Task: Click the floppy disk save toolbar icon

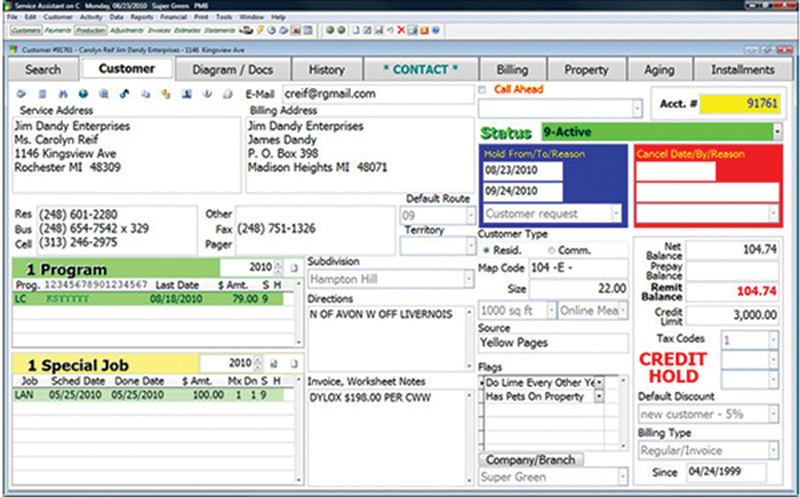Action: (x=379, y=31)
